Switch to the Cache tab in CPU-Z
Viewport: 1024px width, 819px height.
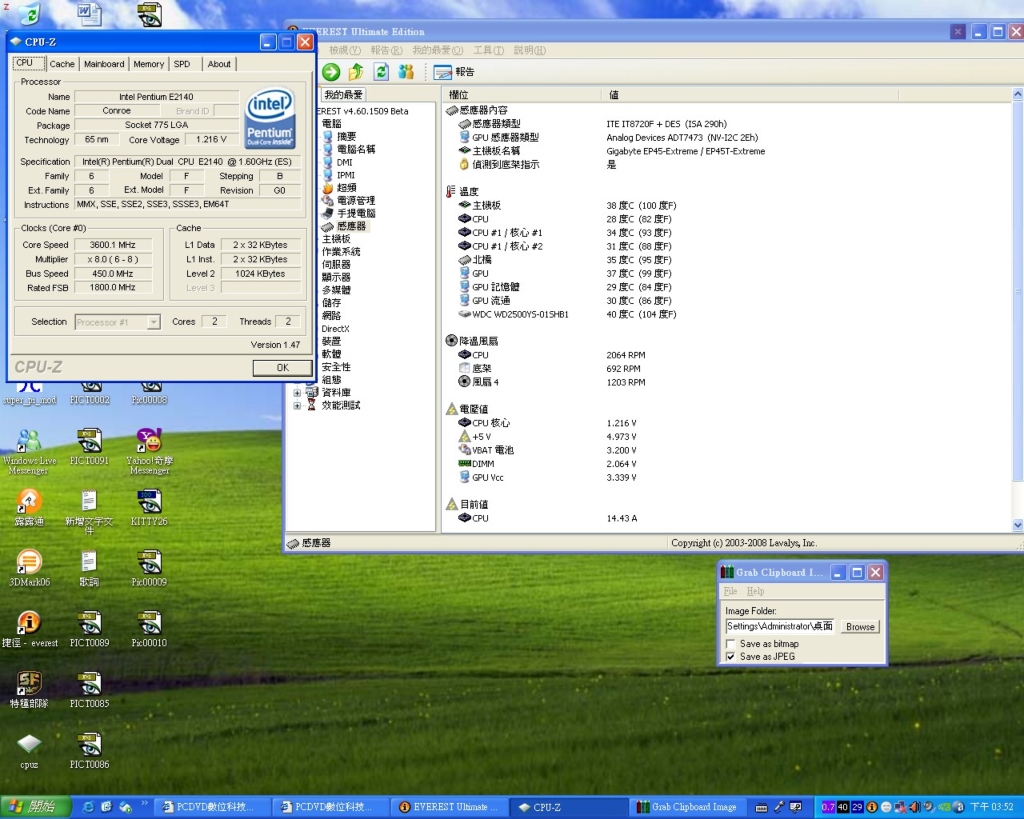click(x=62, y=64)
